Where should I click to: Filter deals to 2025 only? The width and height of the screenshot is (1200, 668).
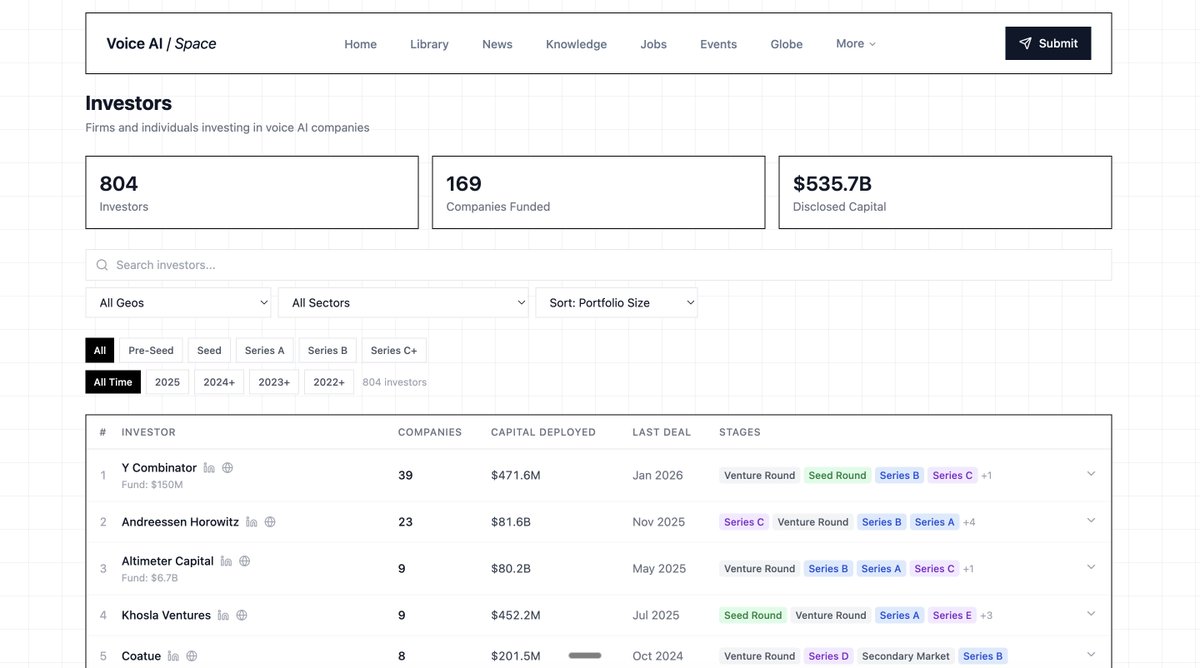point(167,382)
